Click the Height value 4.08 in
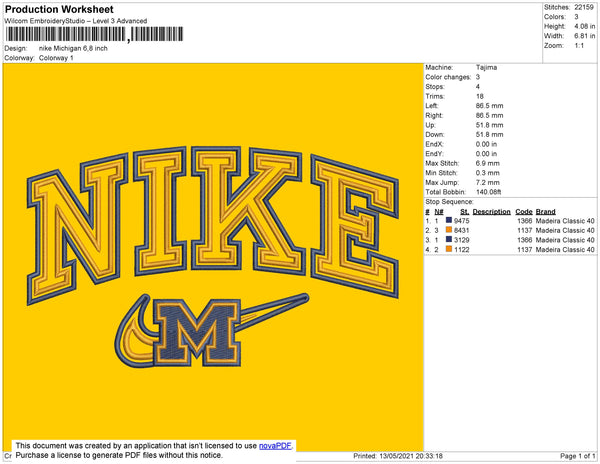 (585, 26)
